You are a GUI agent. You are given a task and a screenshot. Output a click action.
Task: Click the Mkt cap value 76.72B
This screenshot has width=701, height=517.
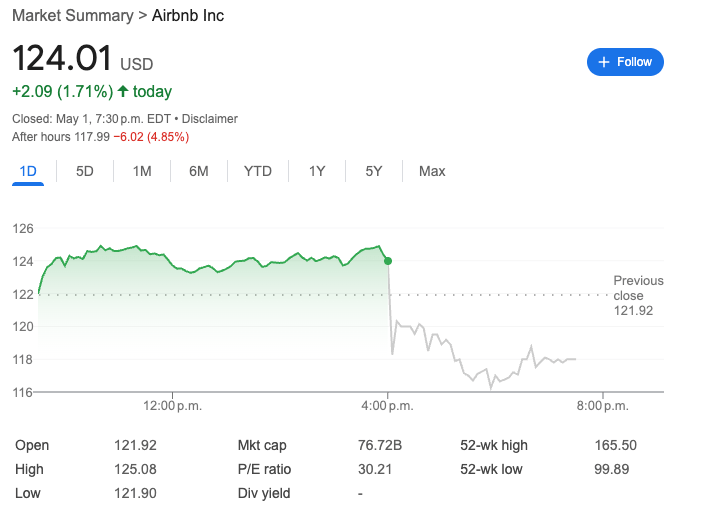click(380, 445)
